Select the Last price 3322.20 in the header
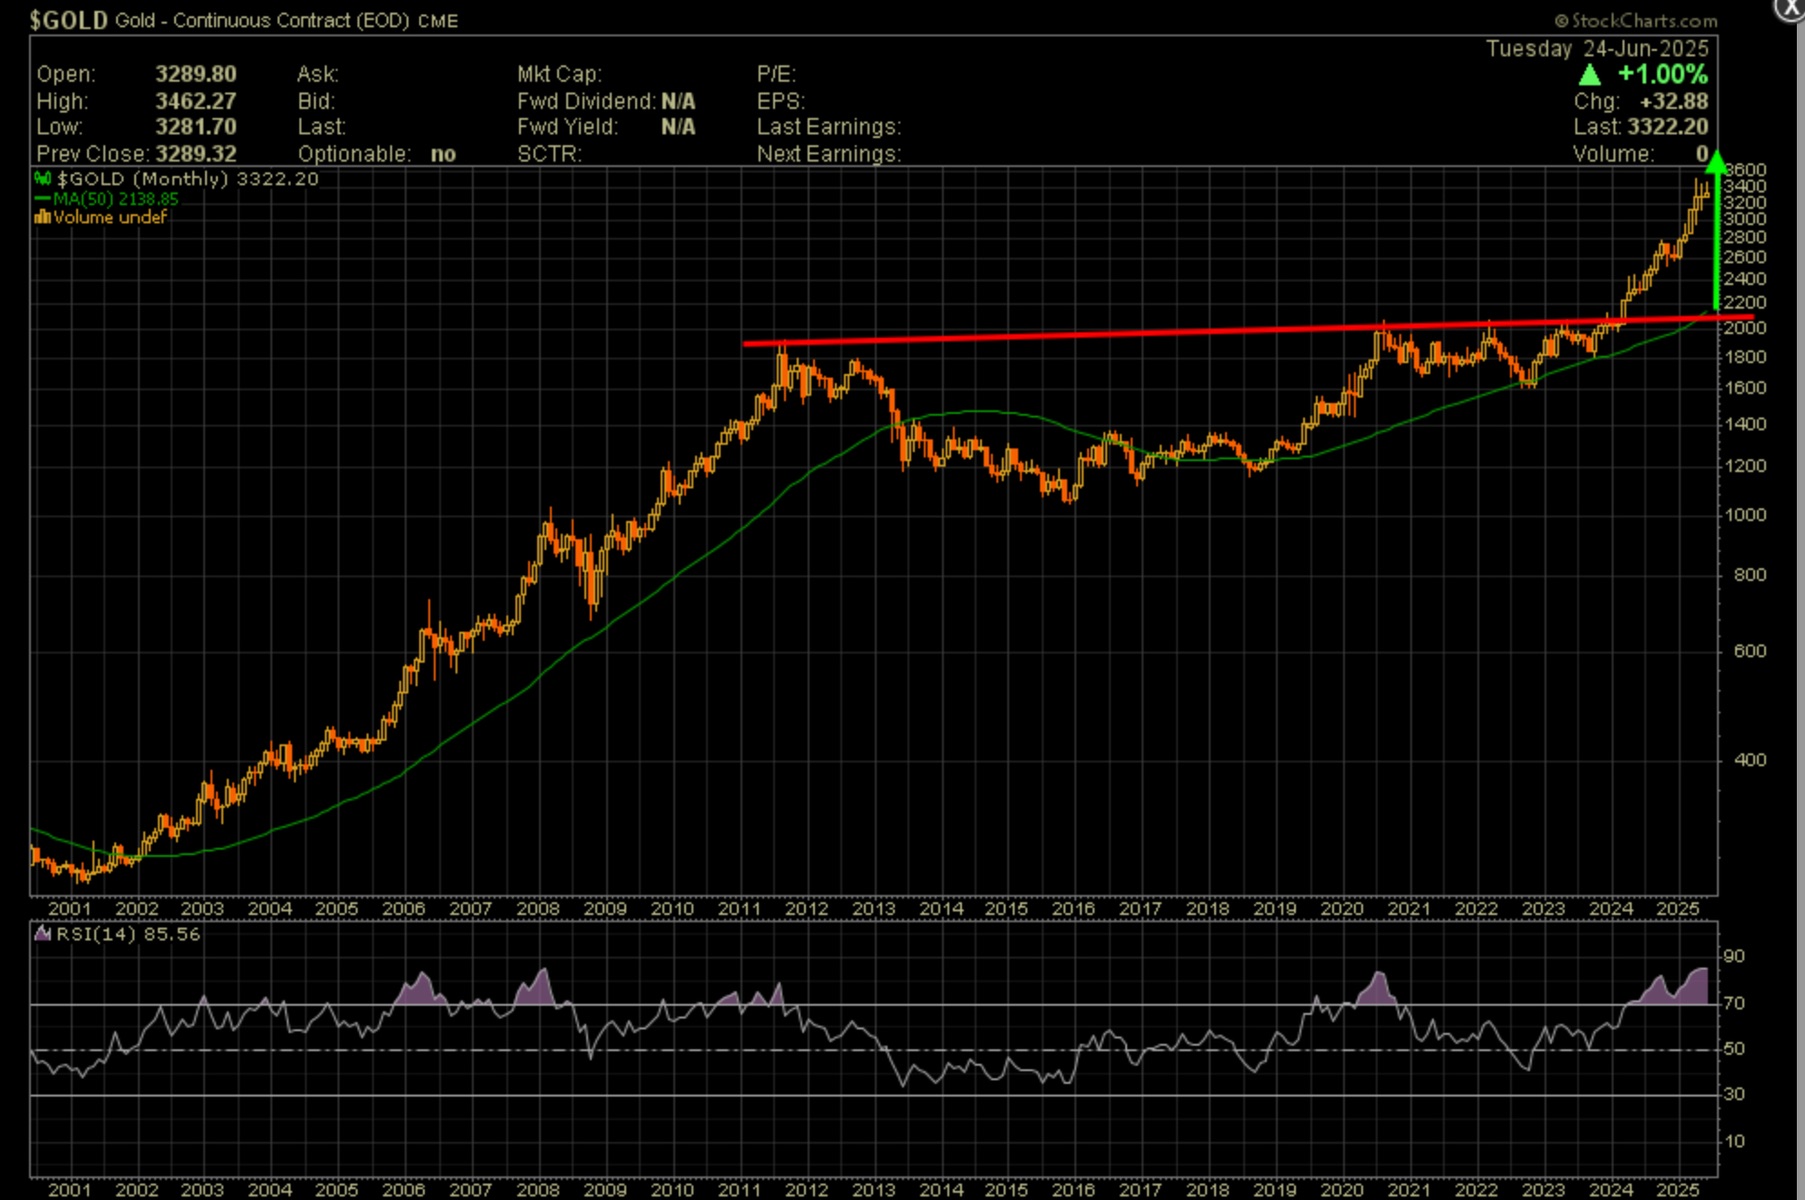This screenshot has height=1200, width=1805. click(1668, 127)
